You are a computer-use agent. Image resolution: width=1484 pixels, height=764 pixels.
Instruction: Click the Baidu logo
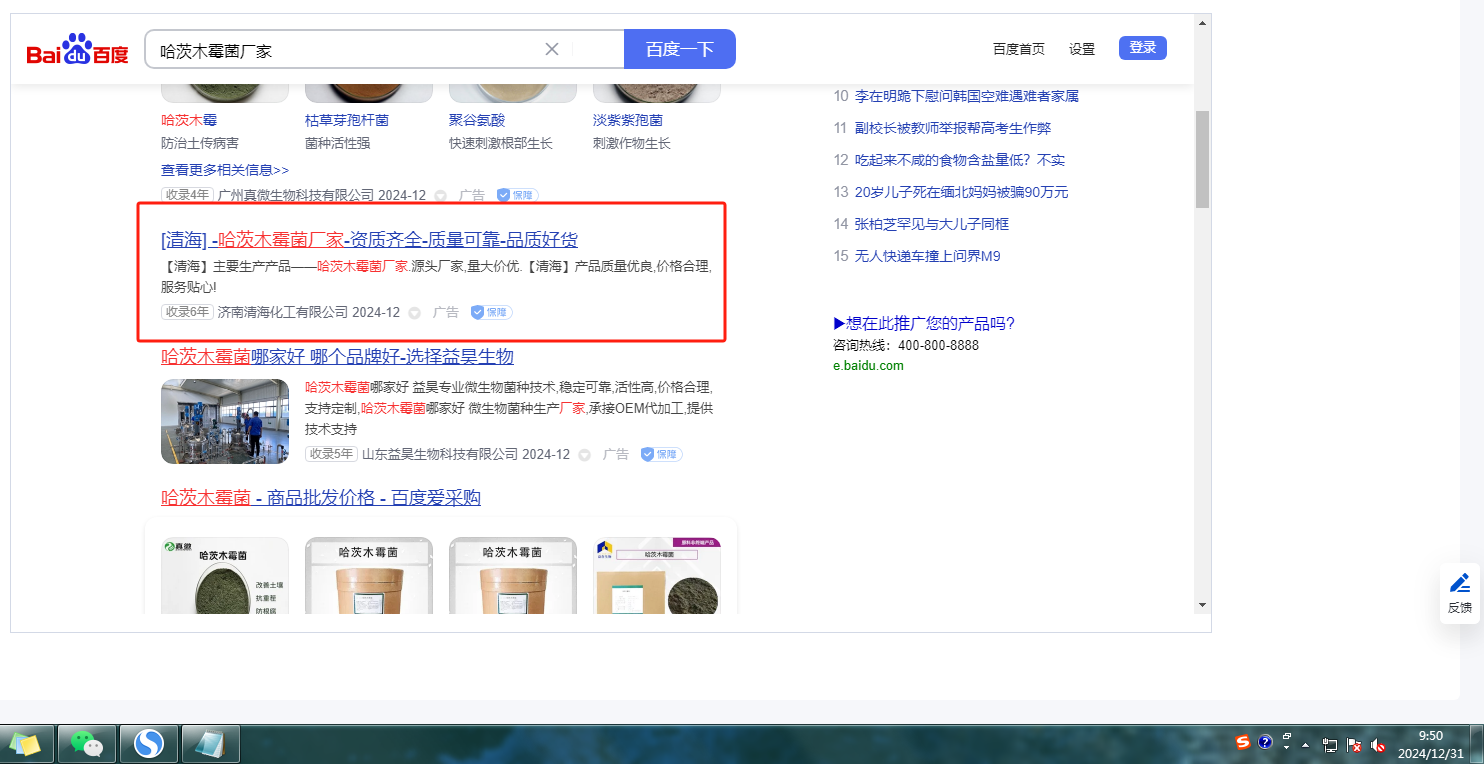[x=77, y=50]
